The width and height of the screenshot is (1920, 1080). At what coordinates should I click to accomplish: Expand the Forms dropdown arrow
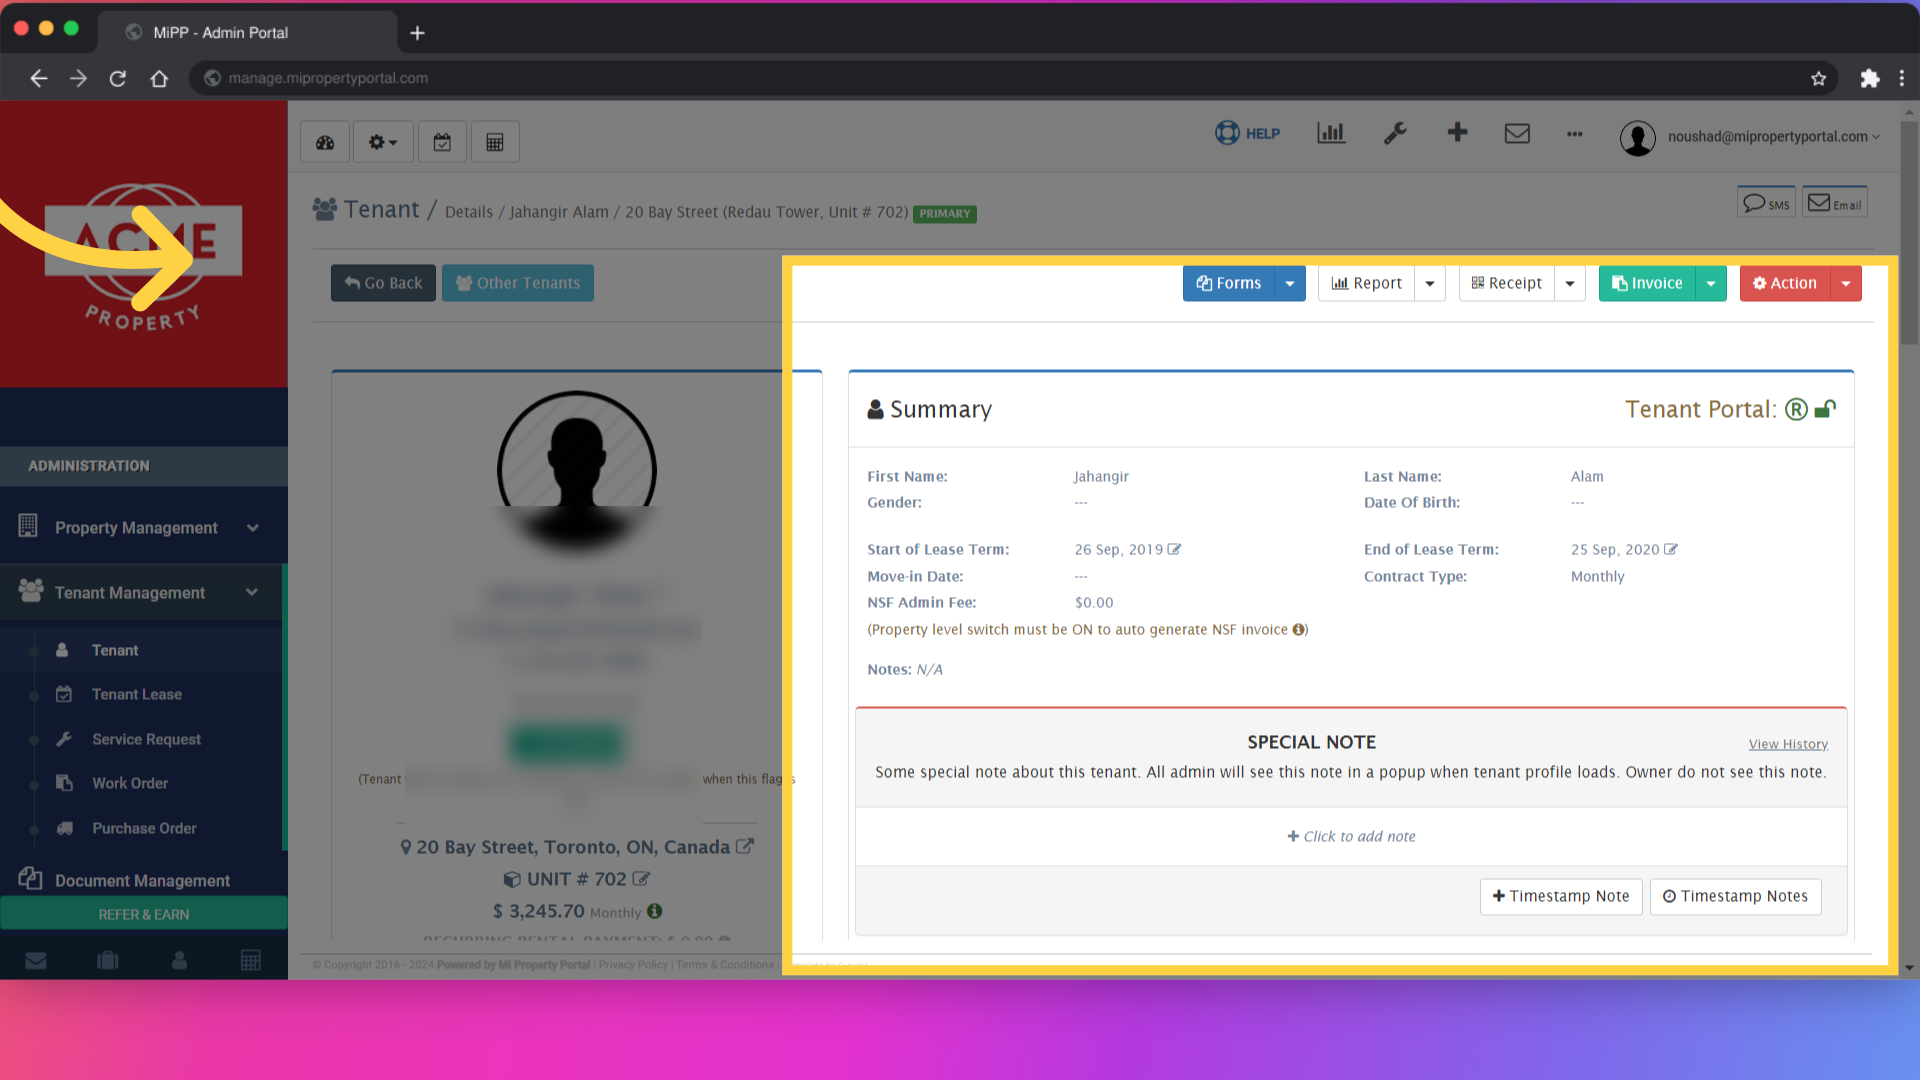click(x=1290, y=284)
